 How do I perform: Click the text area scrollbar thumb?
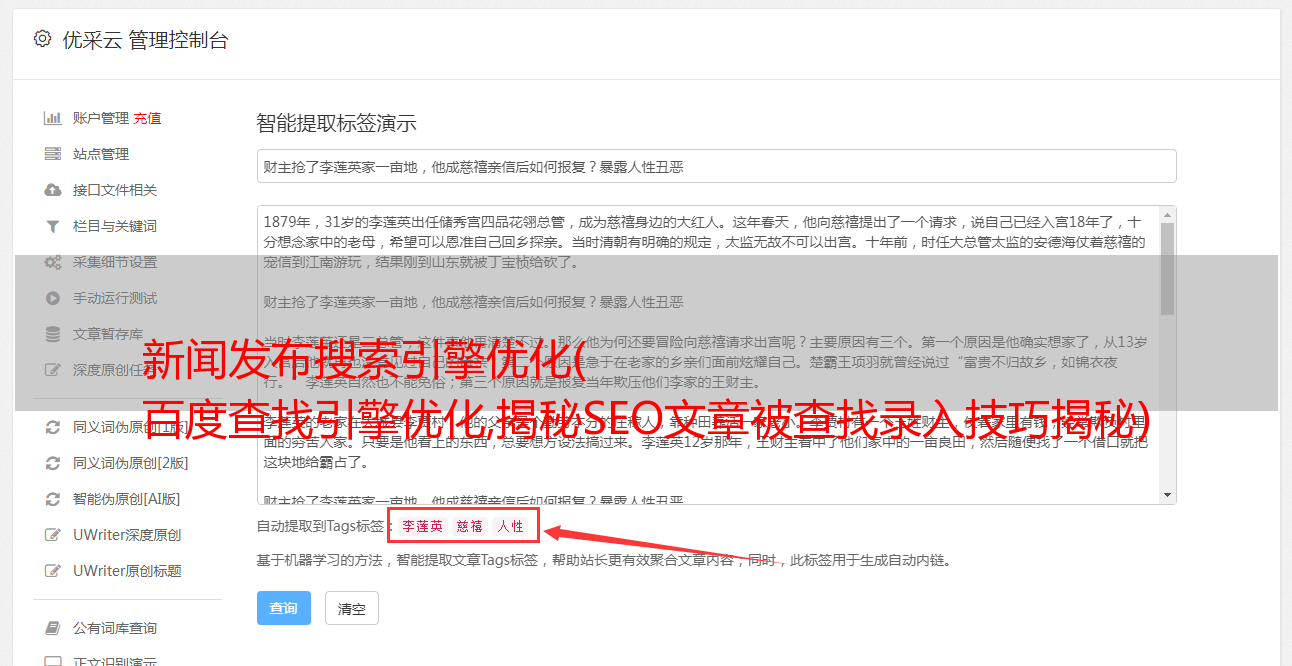point(1167,269)
